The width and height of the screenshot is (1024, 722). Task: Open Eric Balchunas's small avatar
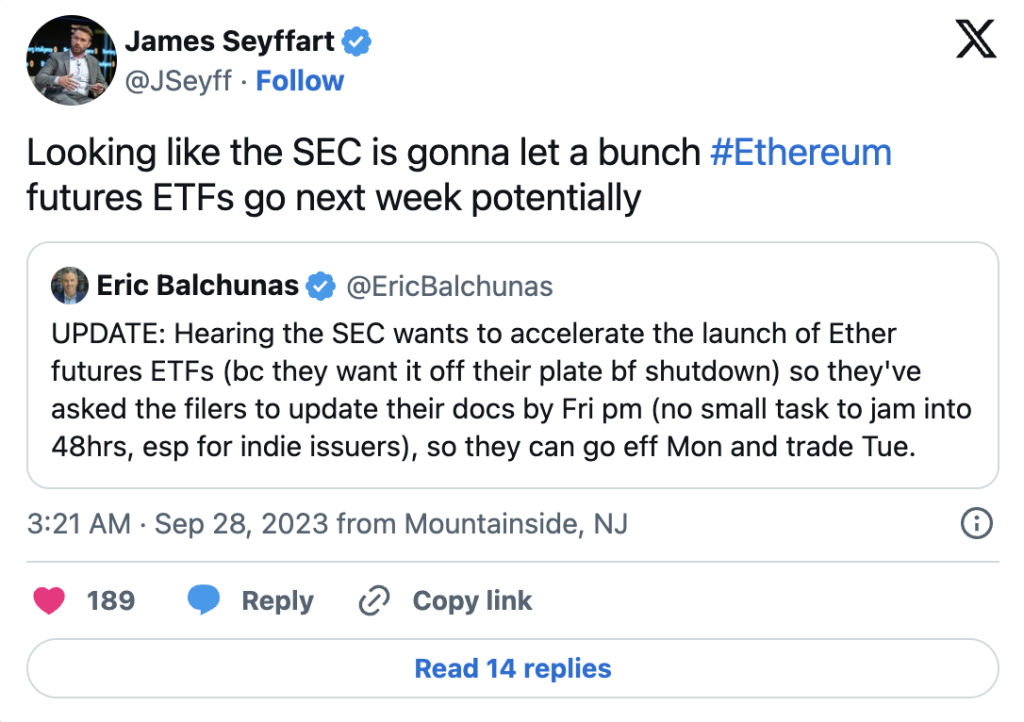tap(69, 287)
